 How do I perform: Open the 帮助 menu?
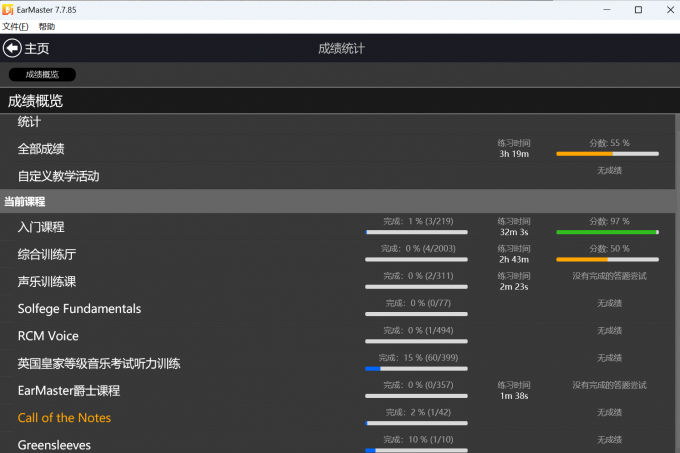pos(47,26)
